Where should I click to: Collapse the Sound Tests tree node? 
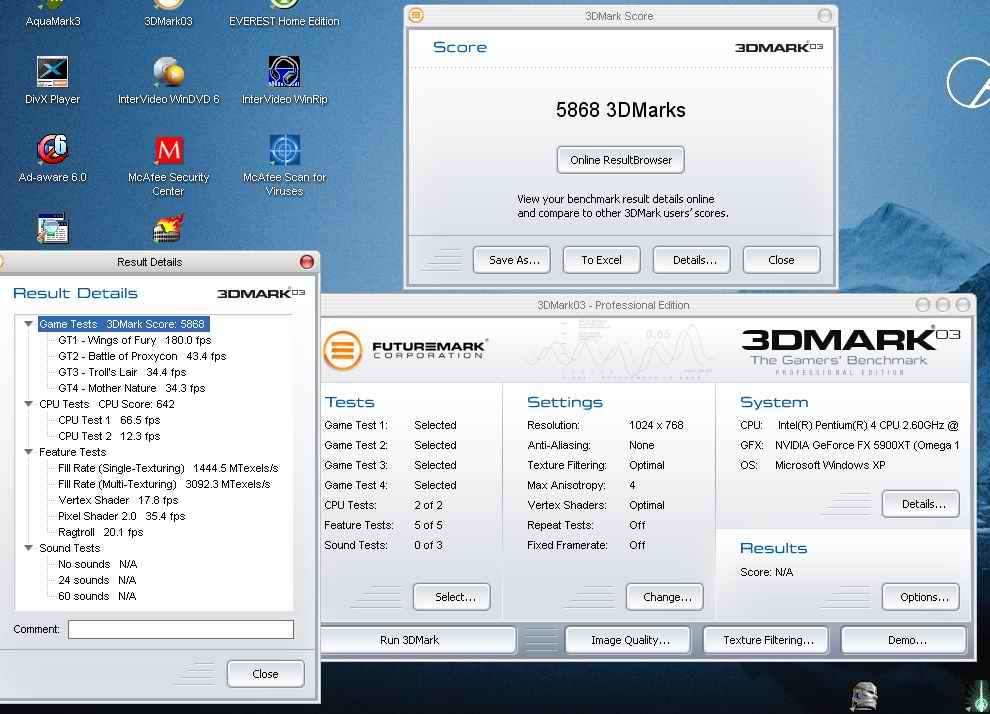tap(28, 548)
